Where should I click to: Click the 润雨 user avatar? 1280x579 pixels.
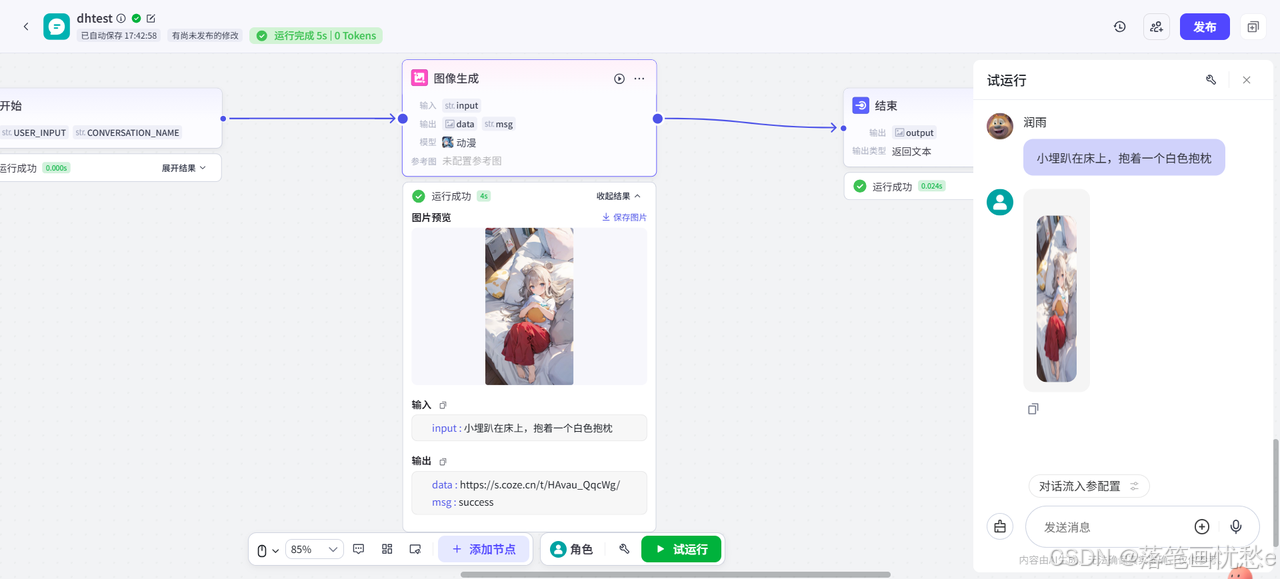pos(1000,126)
